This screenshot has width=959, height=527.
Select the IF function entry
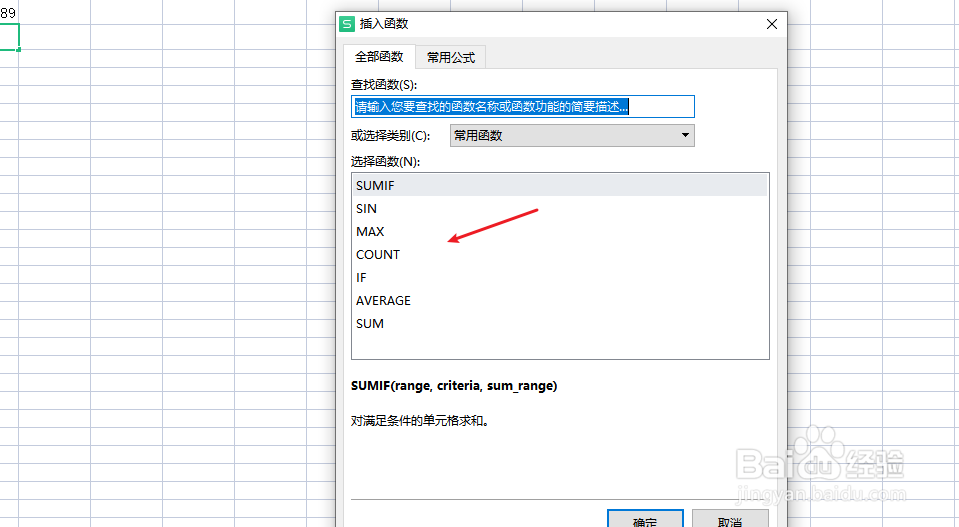point(560,278)
